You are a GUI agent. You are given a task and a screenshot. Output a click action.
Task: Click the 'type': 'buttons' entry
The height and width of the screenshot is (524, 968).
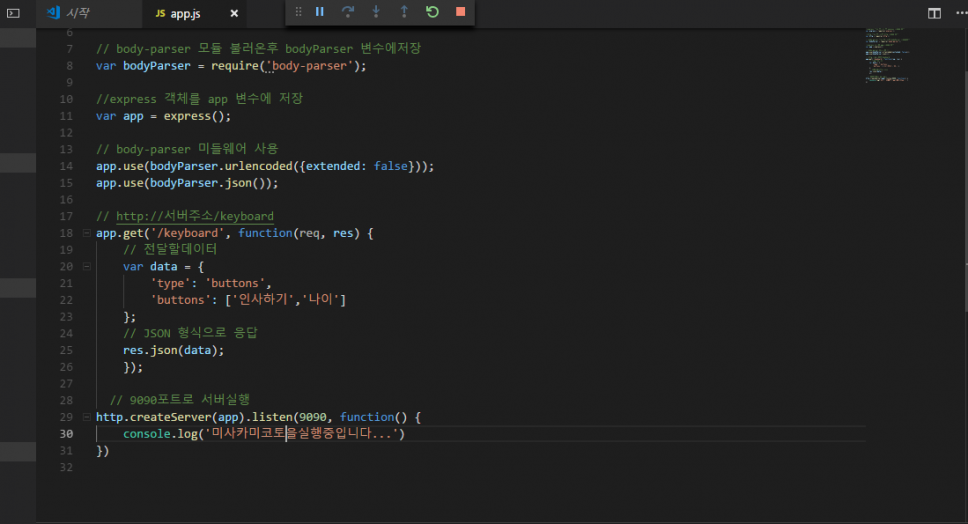coord(211,283)
